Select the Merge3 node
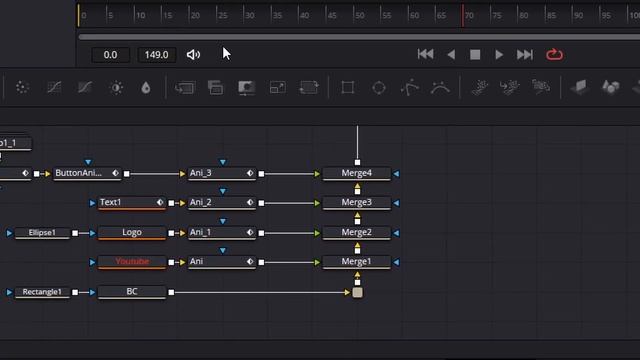640x360 pixels. (x=356, y=202)
